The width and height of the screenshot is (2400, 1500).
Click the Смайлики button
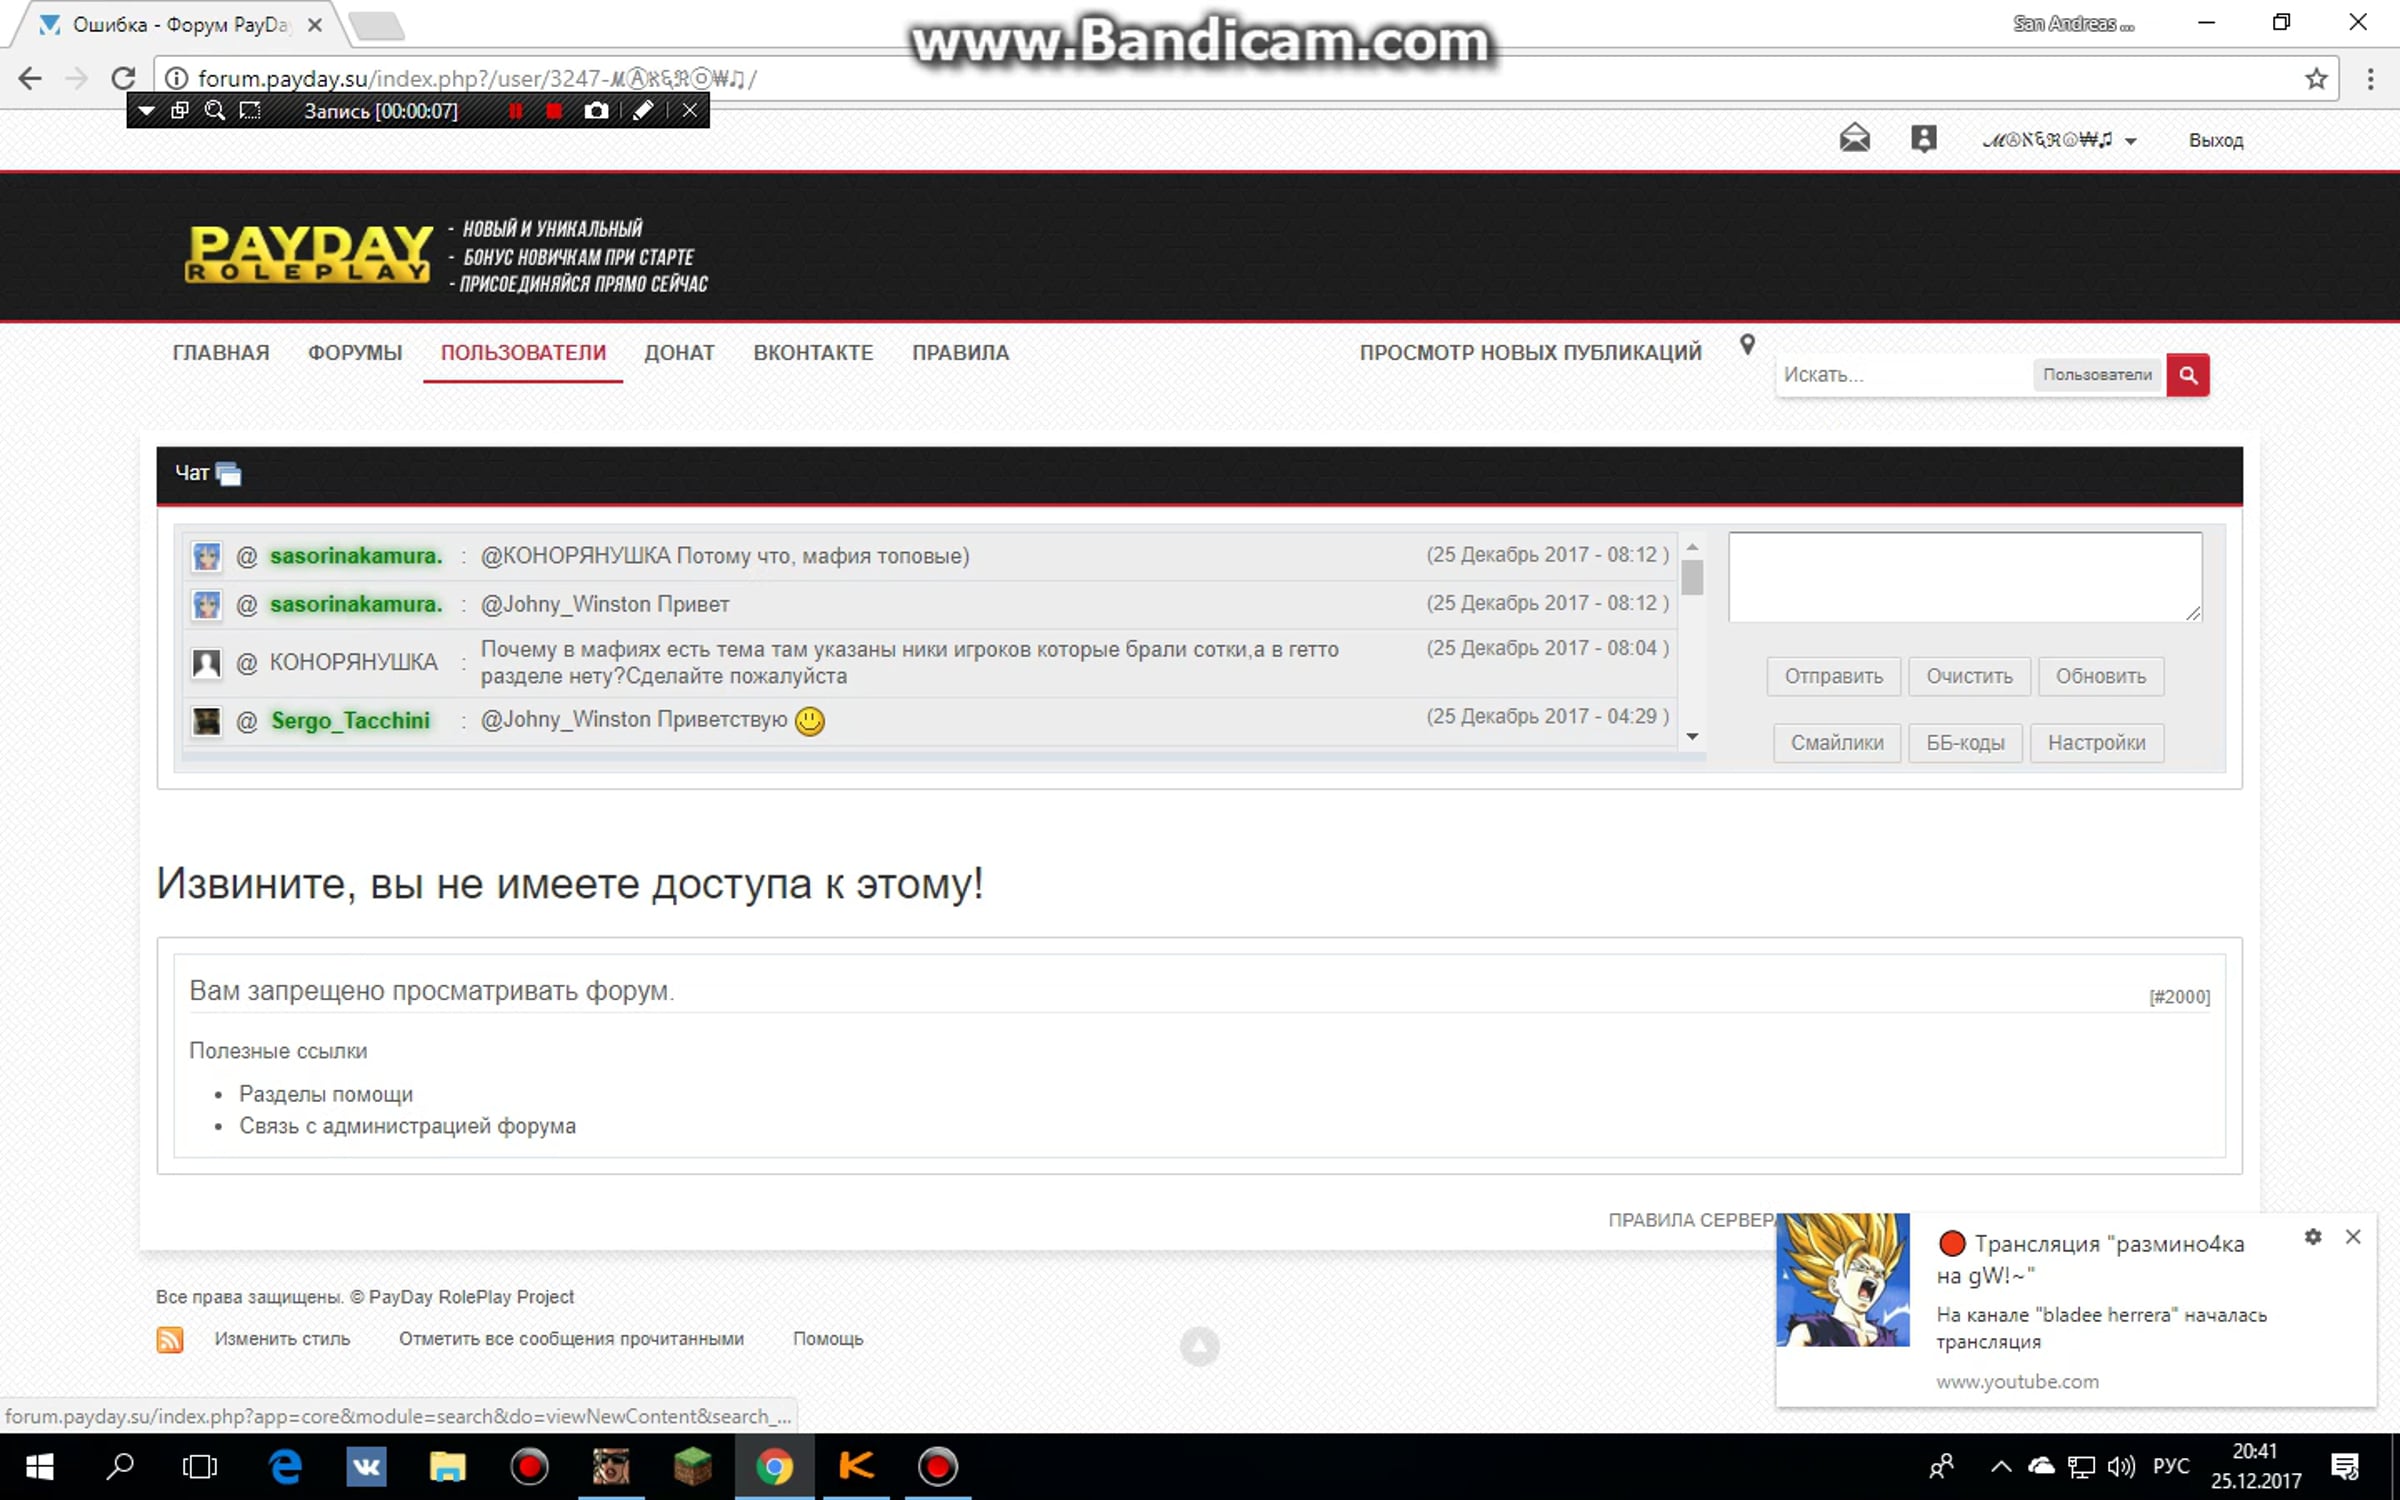coord(1836,743)
